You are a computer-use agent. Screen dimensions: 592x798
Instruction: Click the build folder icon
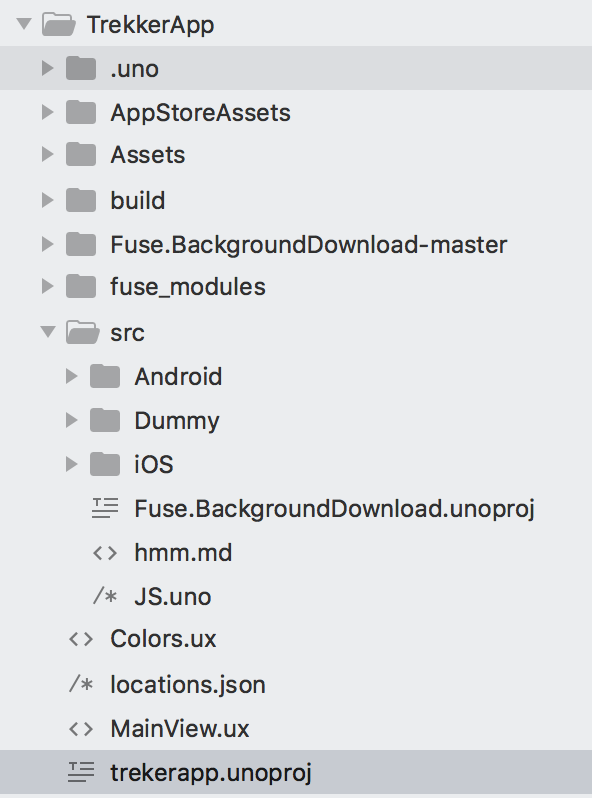point(81,200)
